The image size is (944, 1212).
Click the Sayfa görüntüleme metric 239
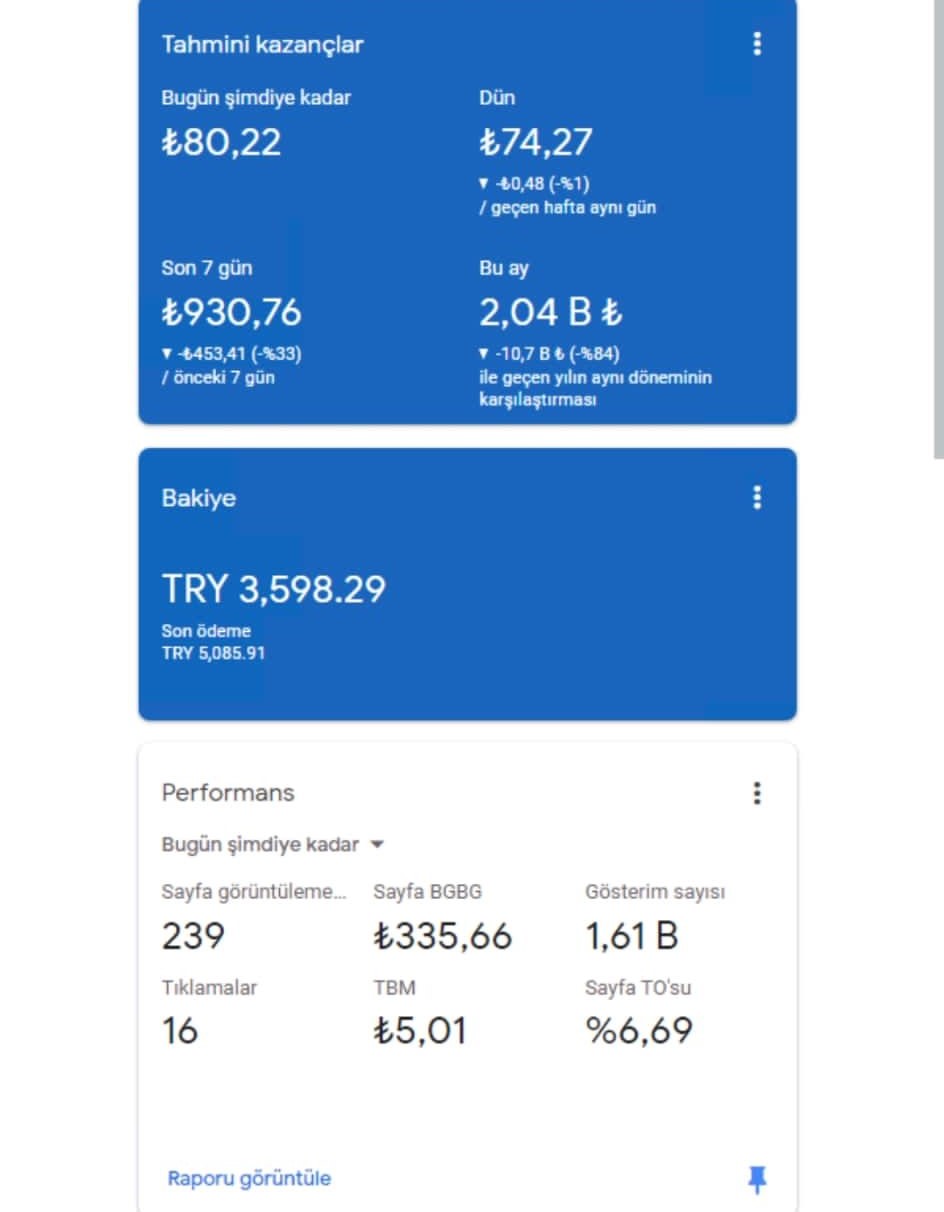(193, 936)
